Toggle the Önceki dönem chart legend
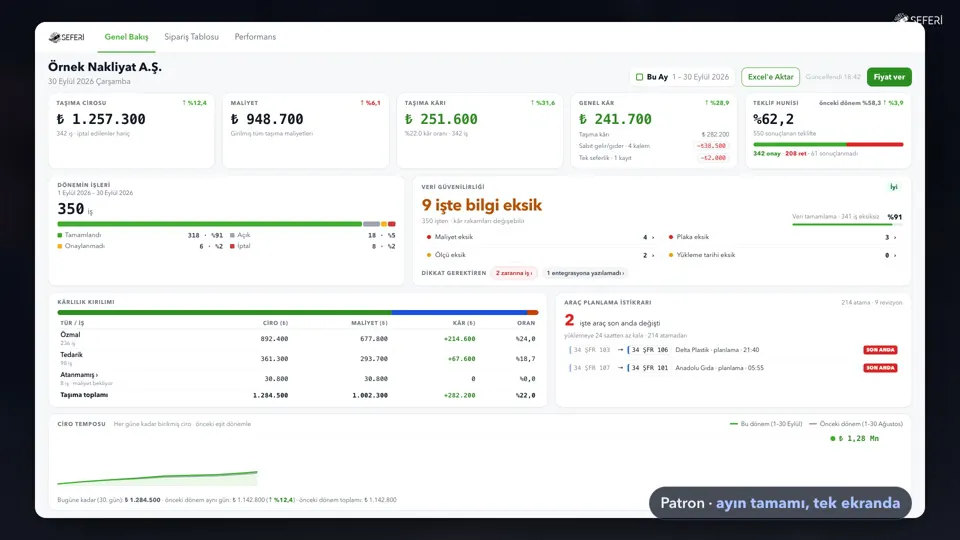The width and height of the screenshot is (960, 540). click(856, 424)
